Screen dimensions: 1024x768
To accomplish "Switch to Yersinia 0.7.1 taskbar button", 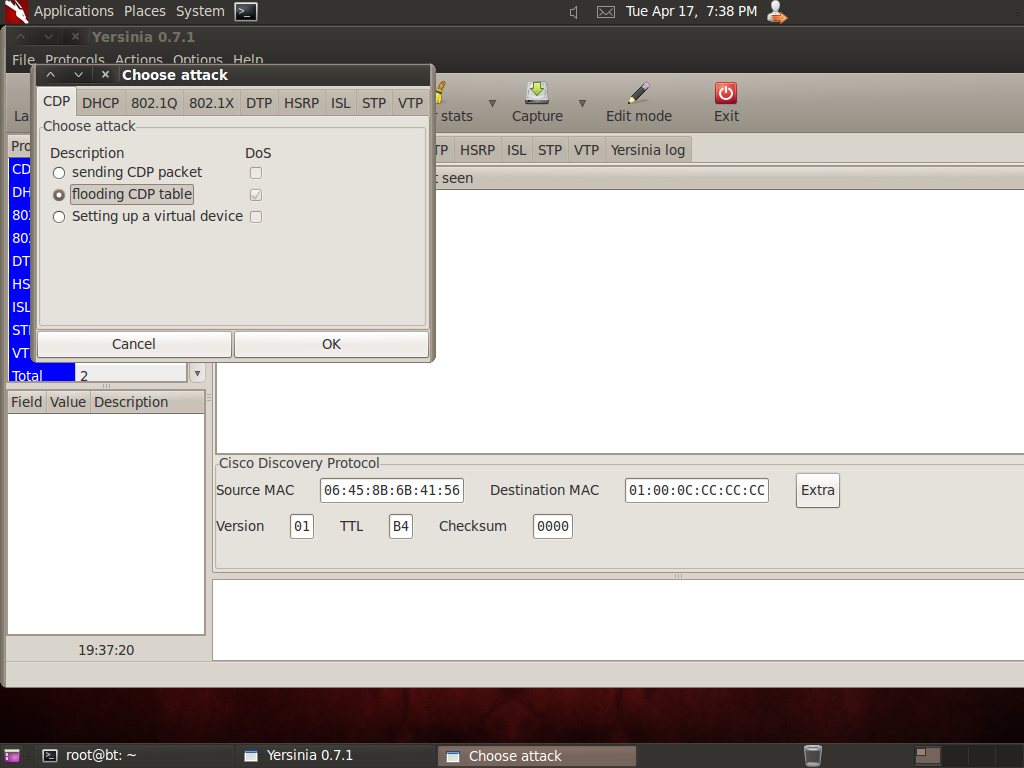I will pyautogui.click(x=334, y=756).
